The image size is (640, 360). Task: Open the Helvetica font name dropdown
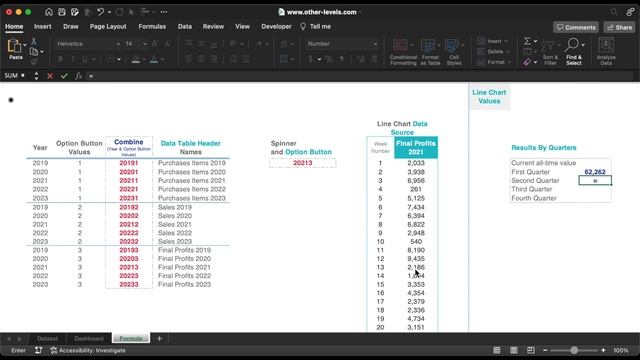118,44
